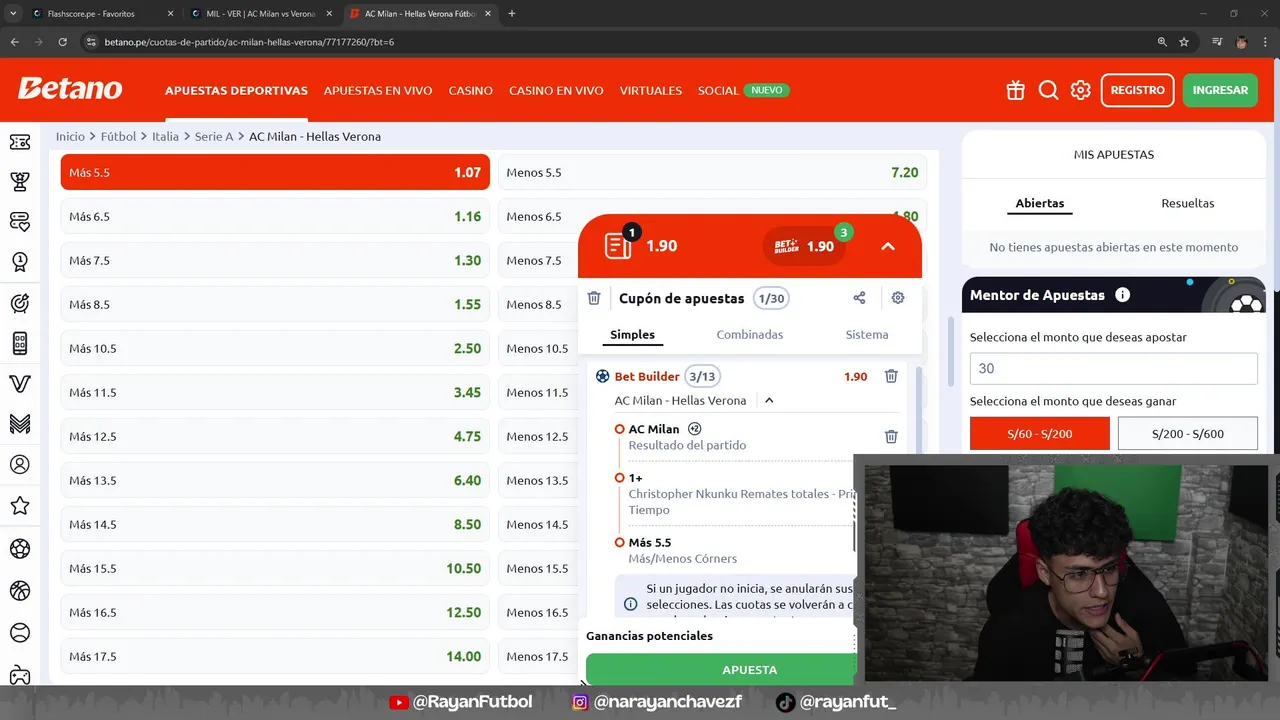Switch to Sistema tab in bet slip

pyautogui.click(x=867, y=335)
